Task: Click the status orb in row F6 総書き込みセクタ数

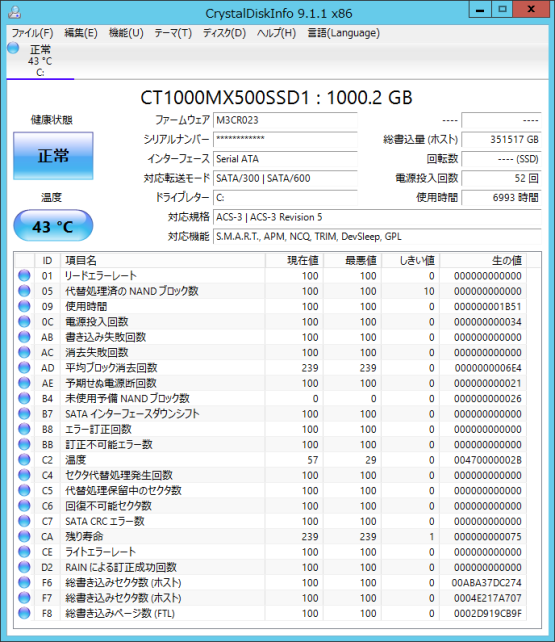Action: pos(24,583)
